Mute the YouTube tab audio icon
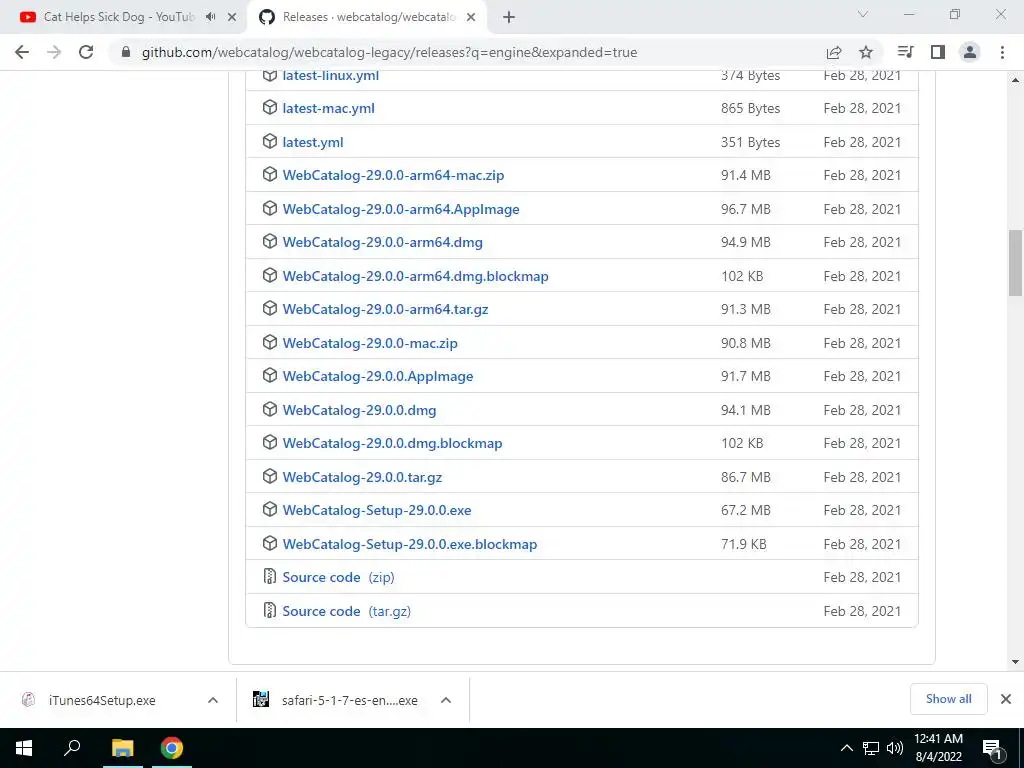 [210, 17]
